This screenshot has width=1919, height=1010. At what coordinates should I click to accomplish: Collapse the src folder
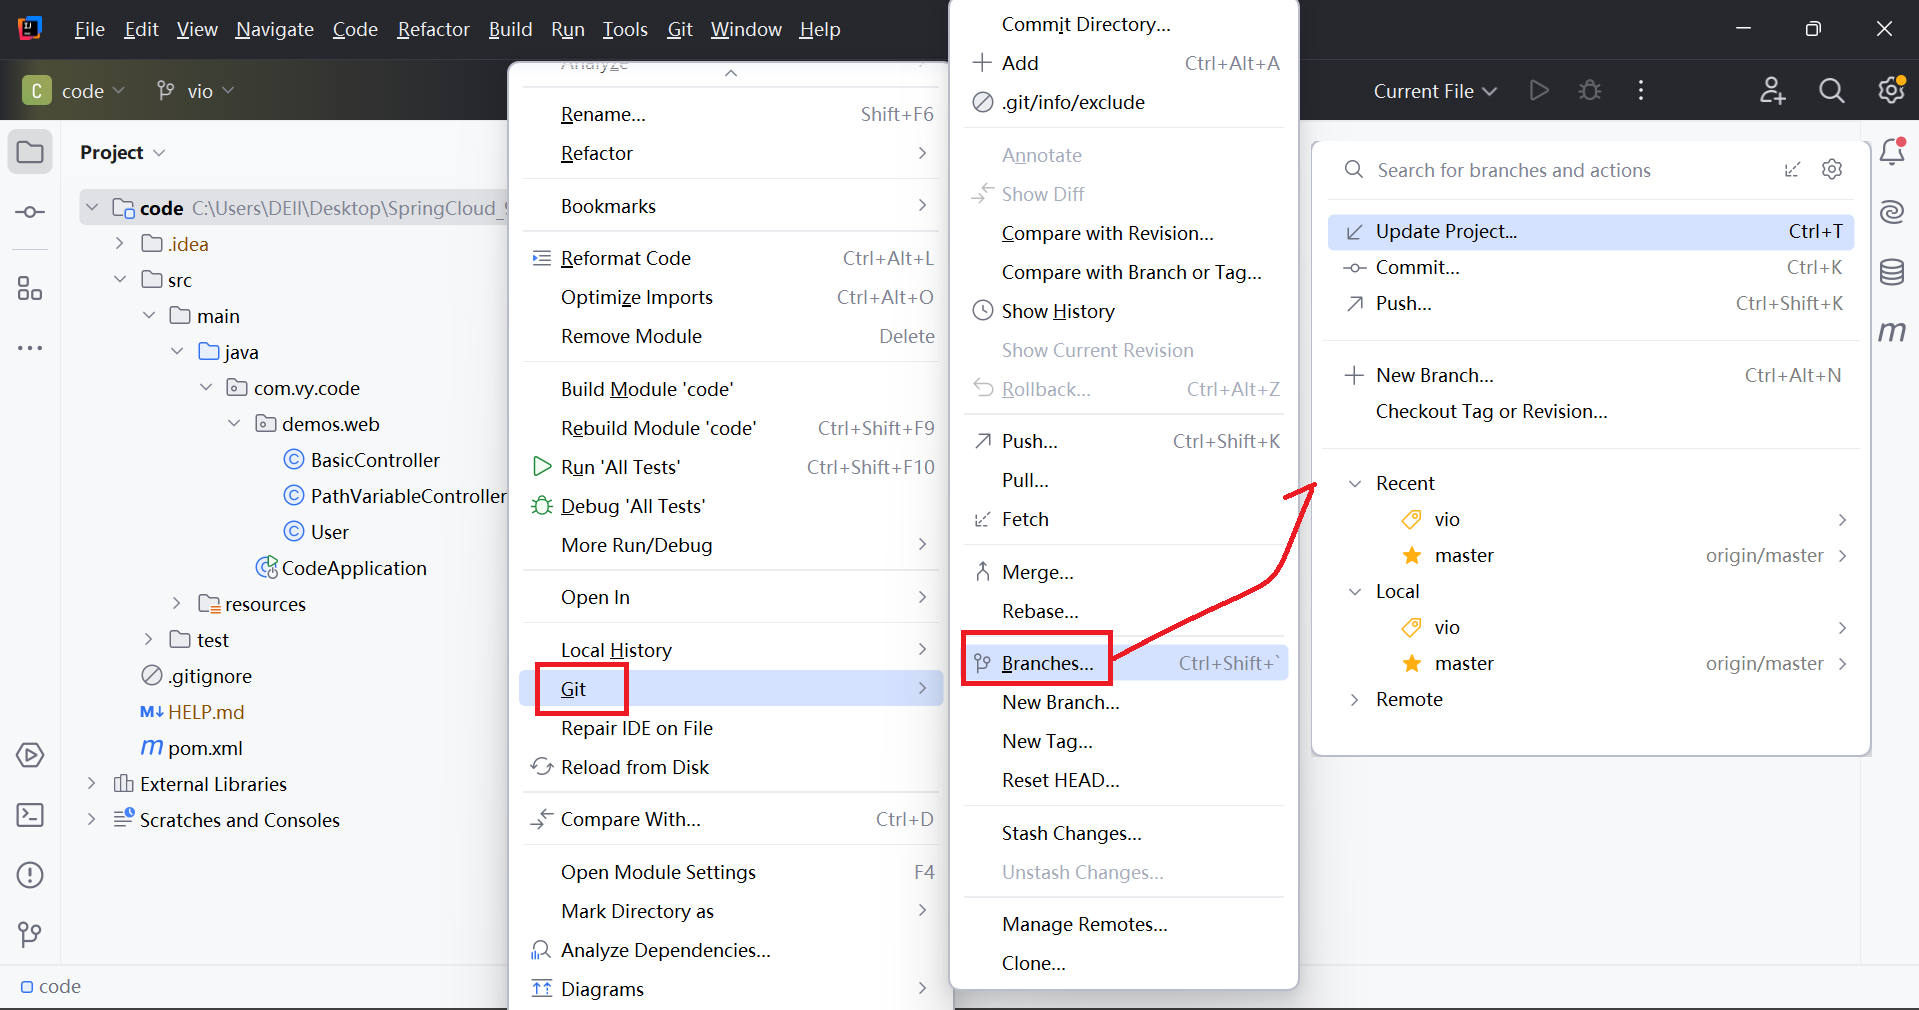coord(120,279)
